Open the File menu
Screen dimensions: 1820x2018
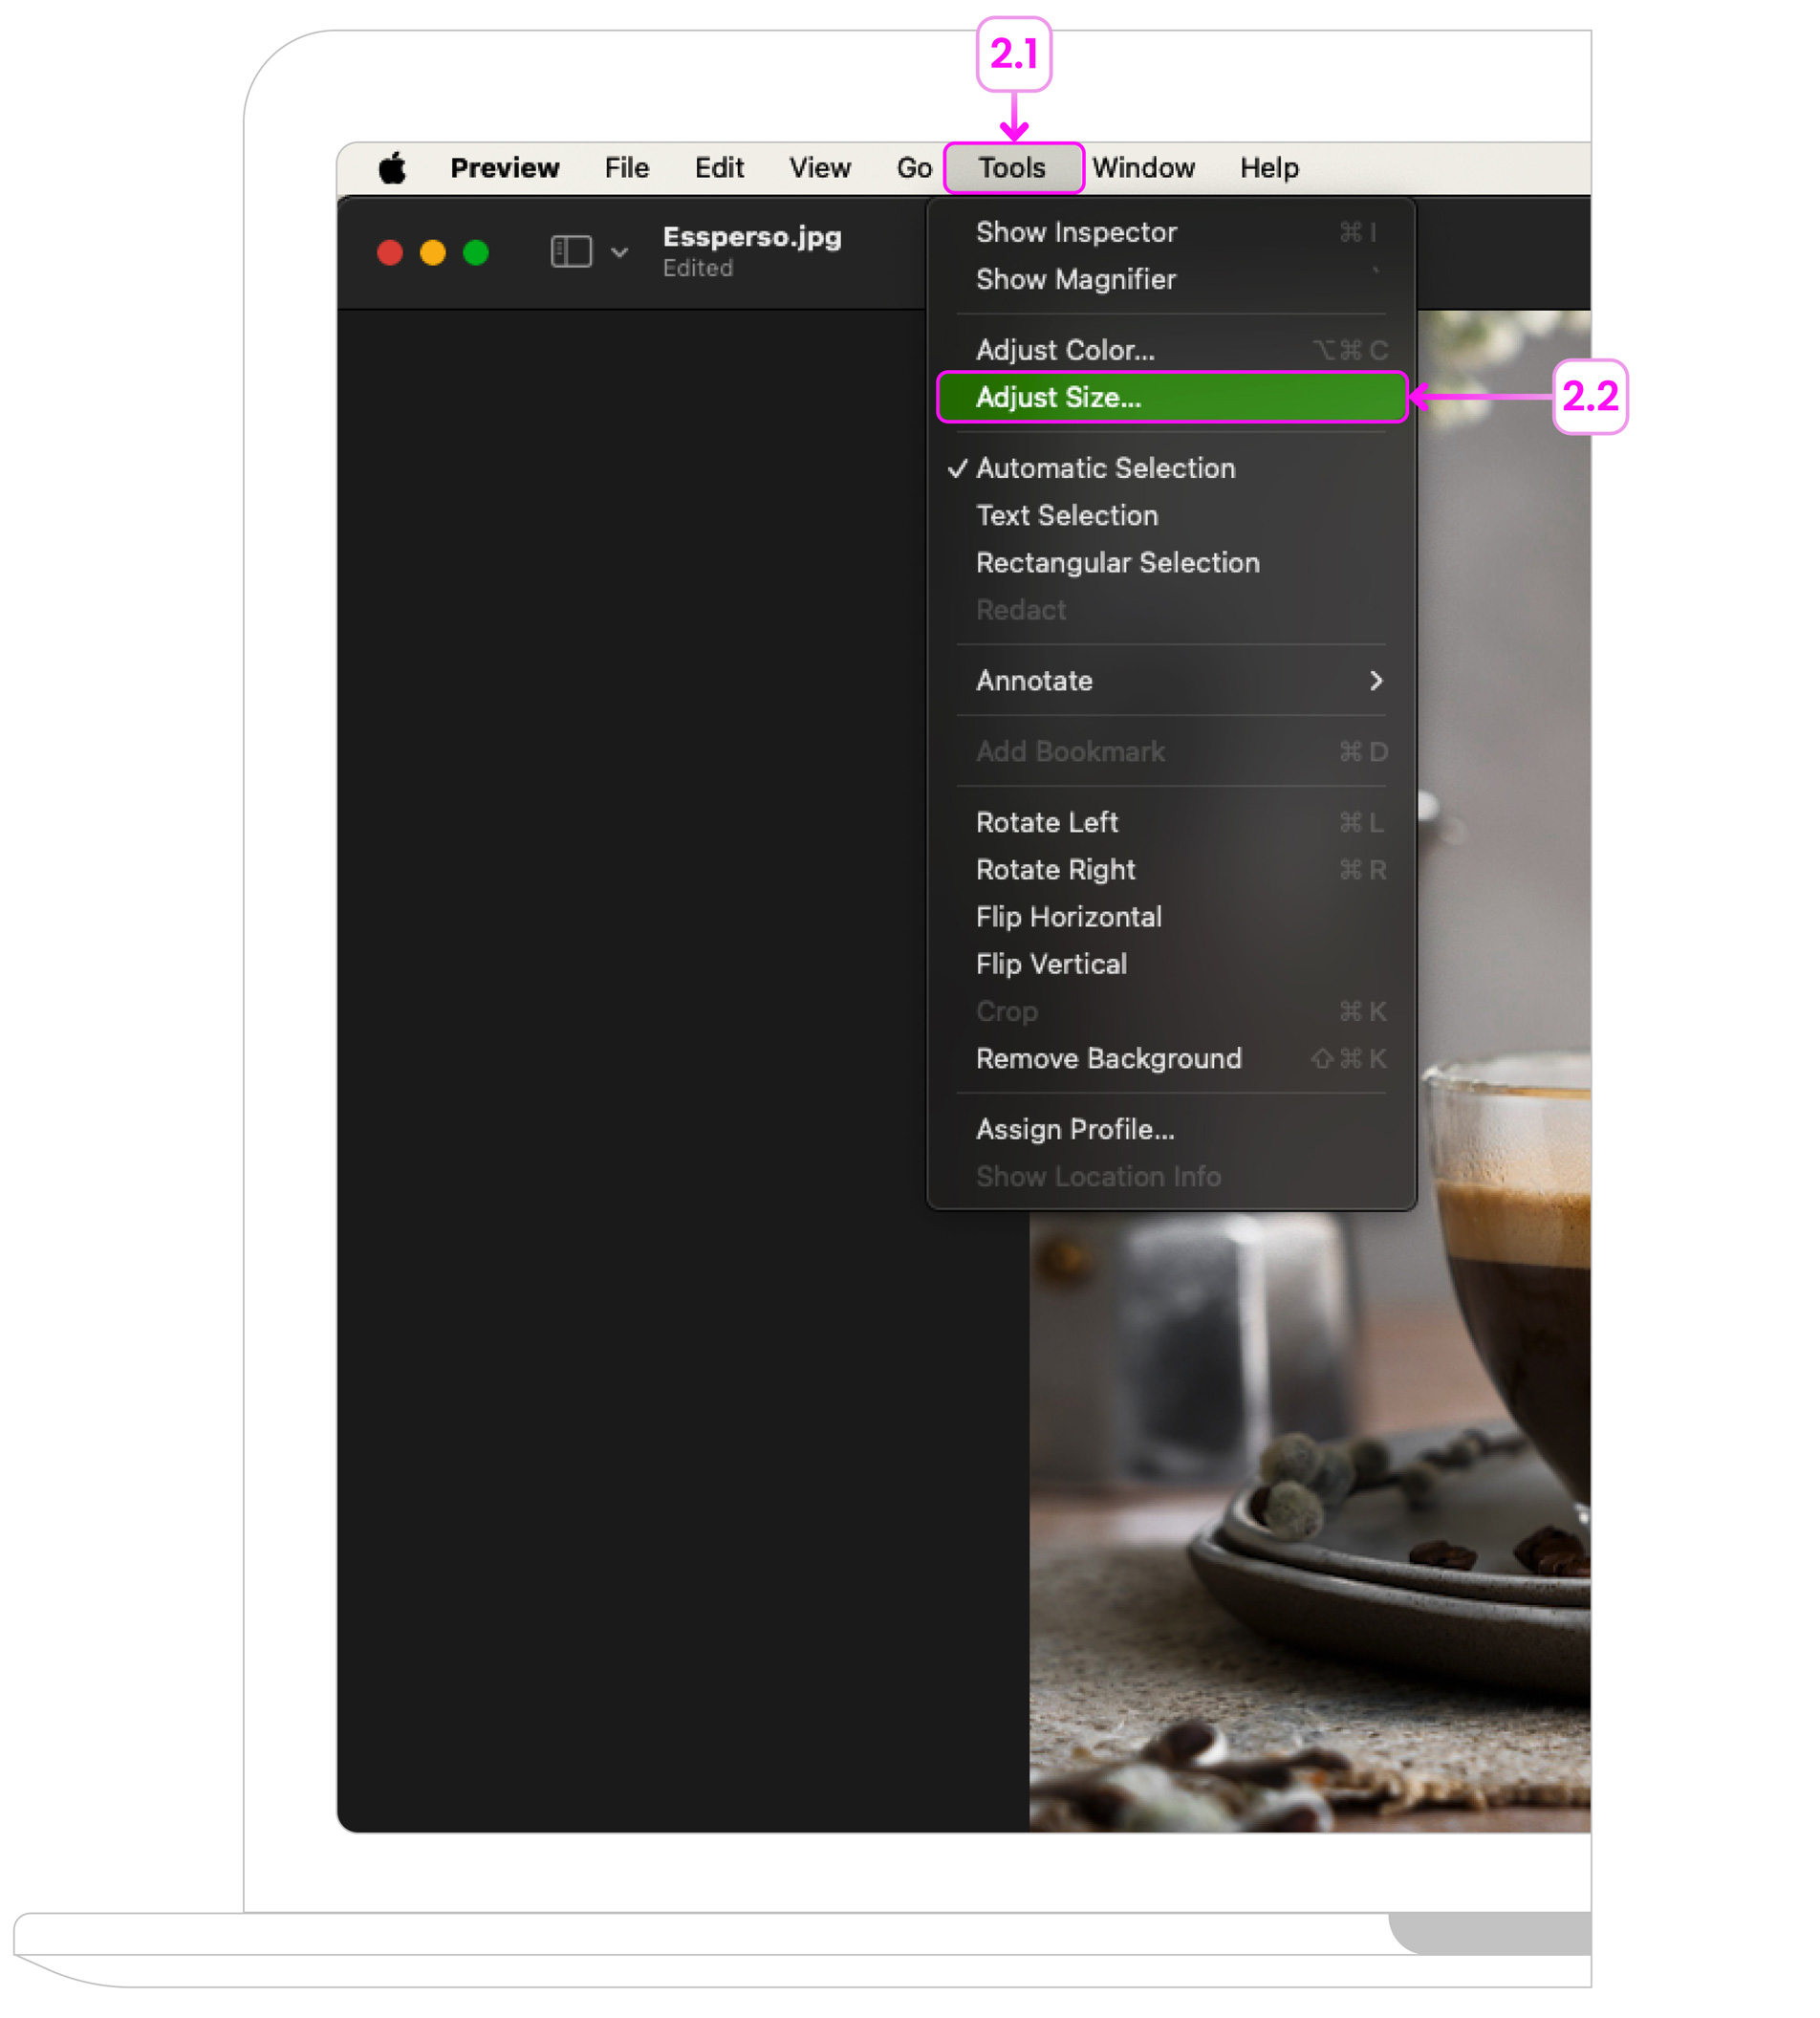[626, 168]
